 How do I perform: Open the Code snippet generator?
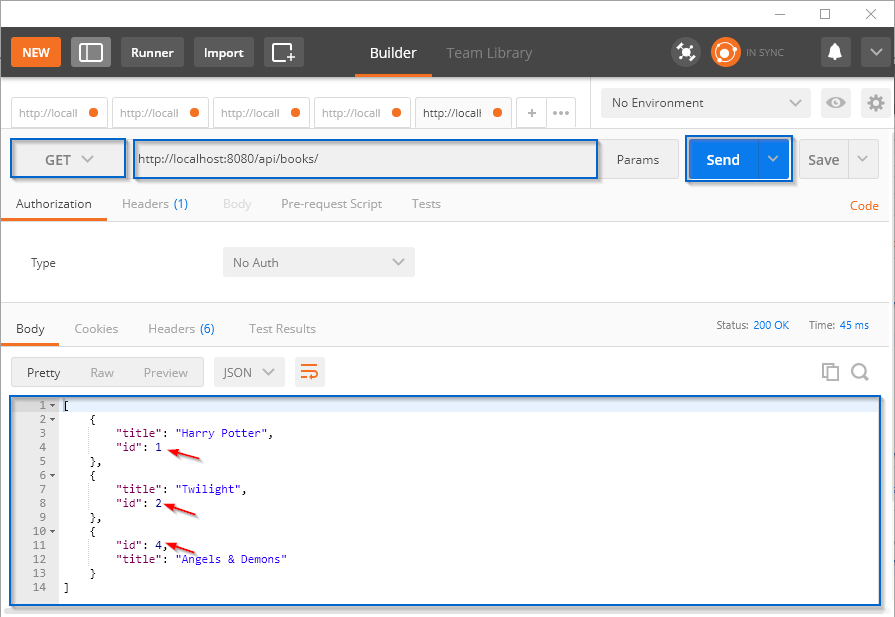coord(863,205)
